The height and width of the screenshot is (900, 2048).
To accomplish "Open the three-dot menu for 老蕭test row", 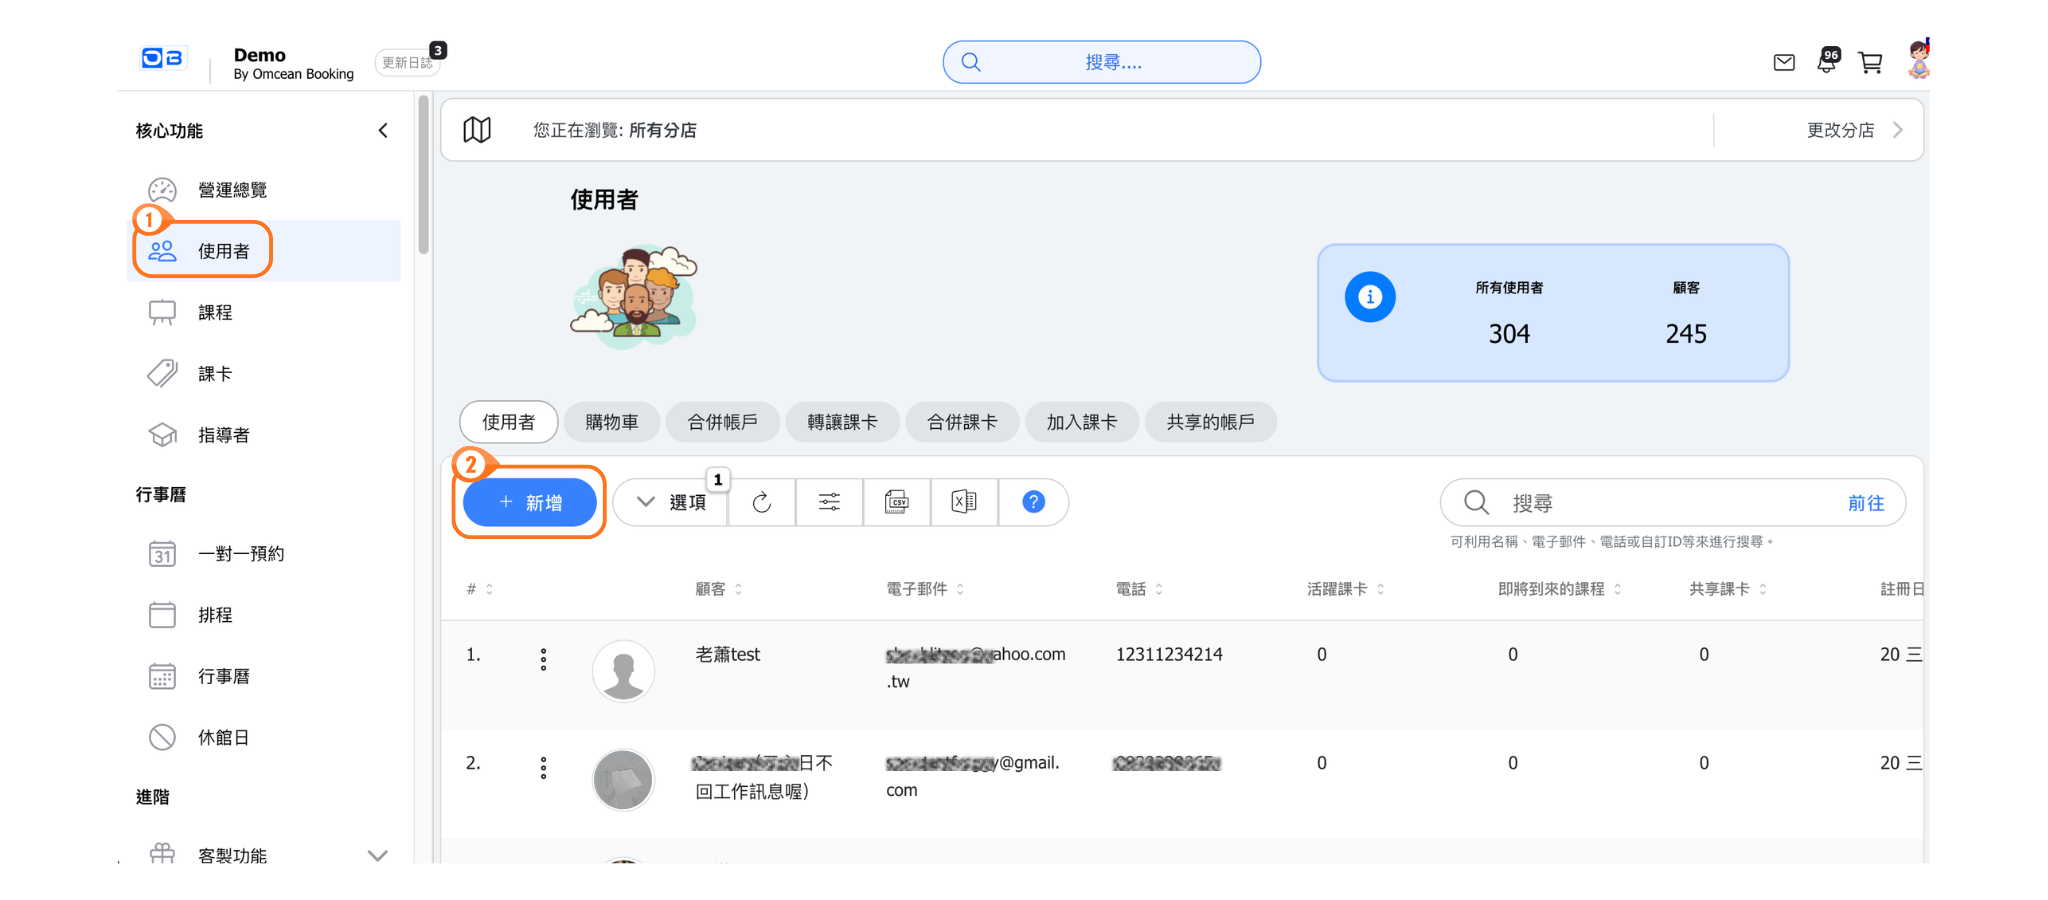I will click(x=543, y=659).
